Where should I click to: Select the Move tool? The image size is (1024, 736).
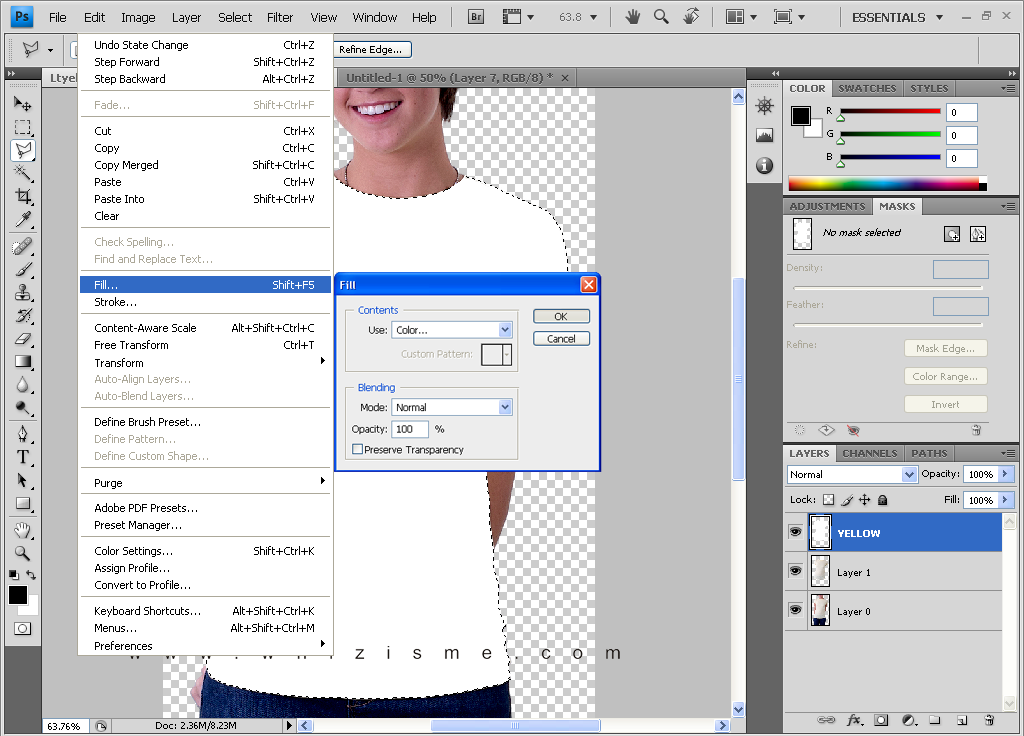coord(23,104)
